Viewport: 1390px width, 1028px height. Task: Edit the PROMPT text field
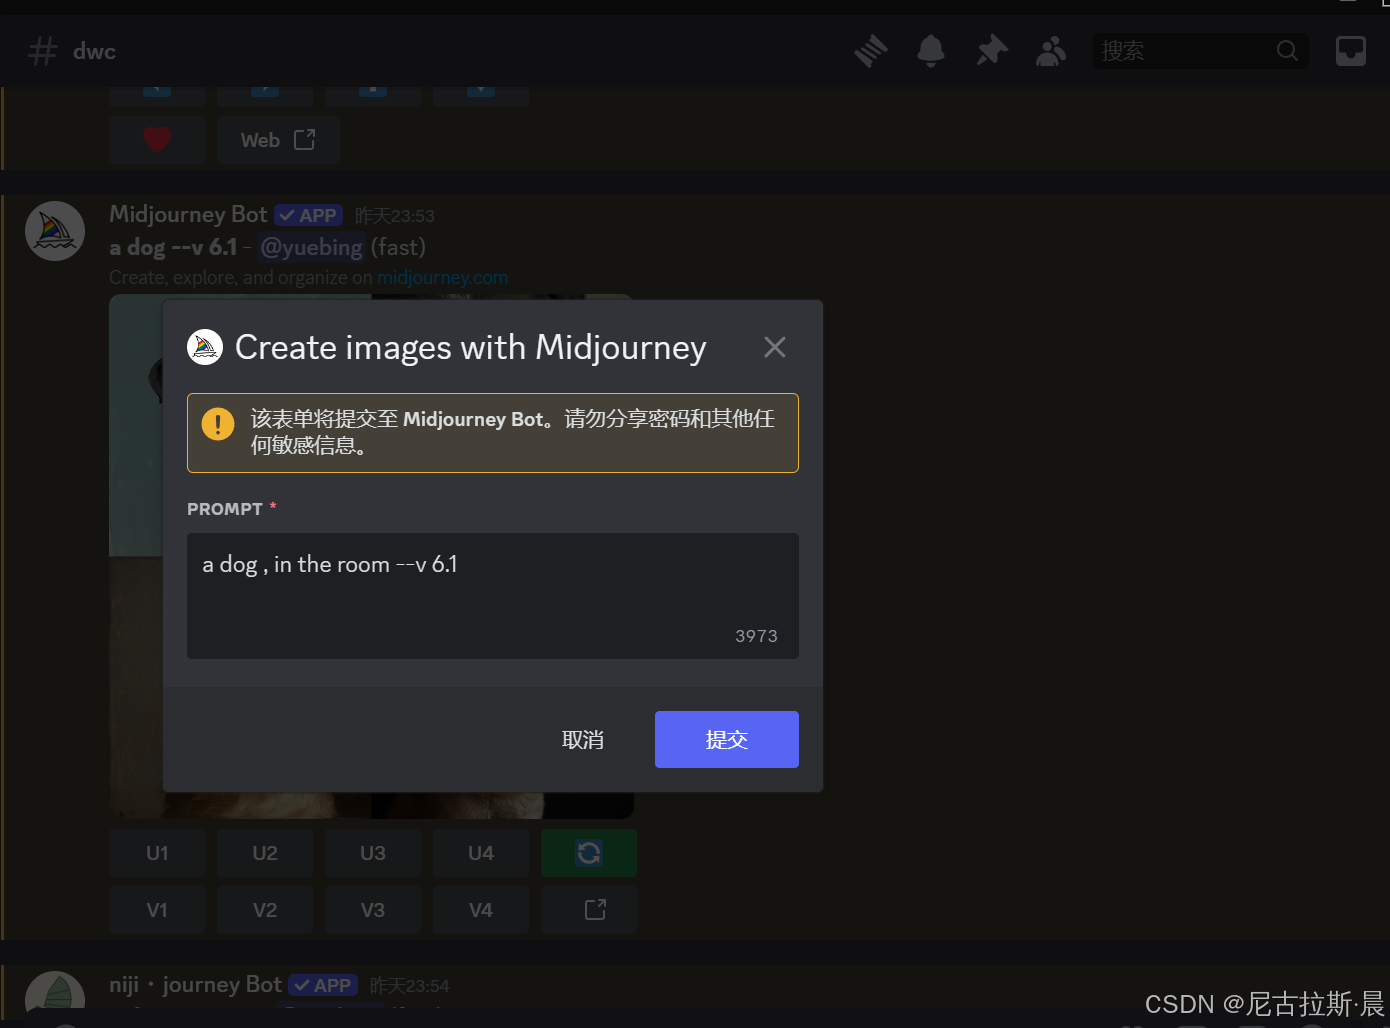coord(493,596)
